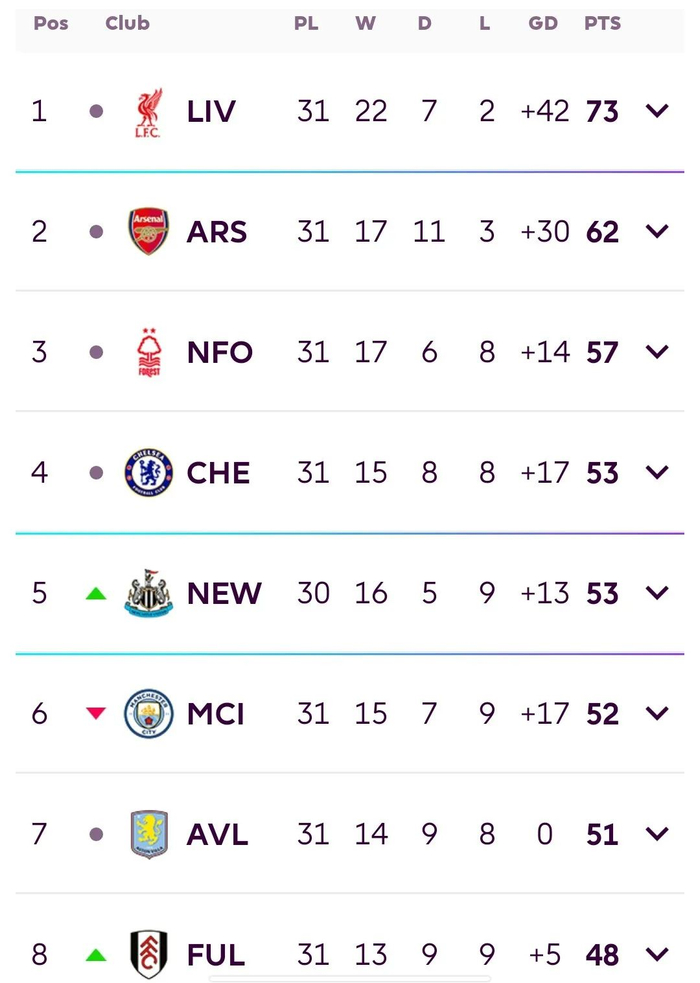Click the Manchester City crest
The height and width of the screenshot is (983, 700).
click(x=149, y=714)
